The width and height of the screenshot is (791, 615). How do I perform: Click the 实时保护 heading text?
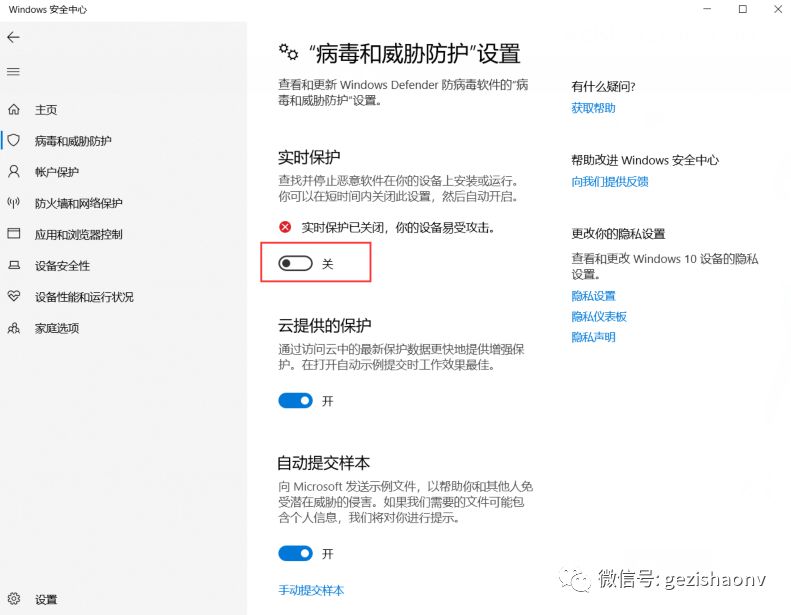[309, 157]
